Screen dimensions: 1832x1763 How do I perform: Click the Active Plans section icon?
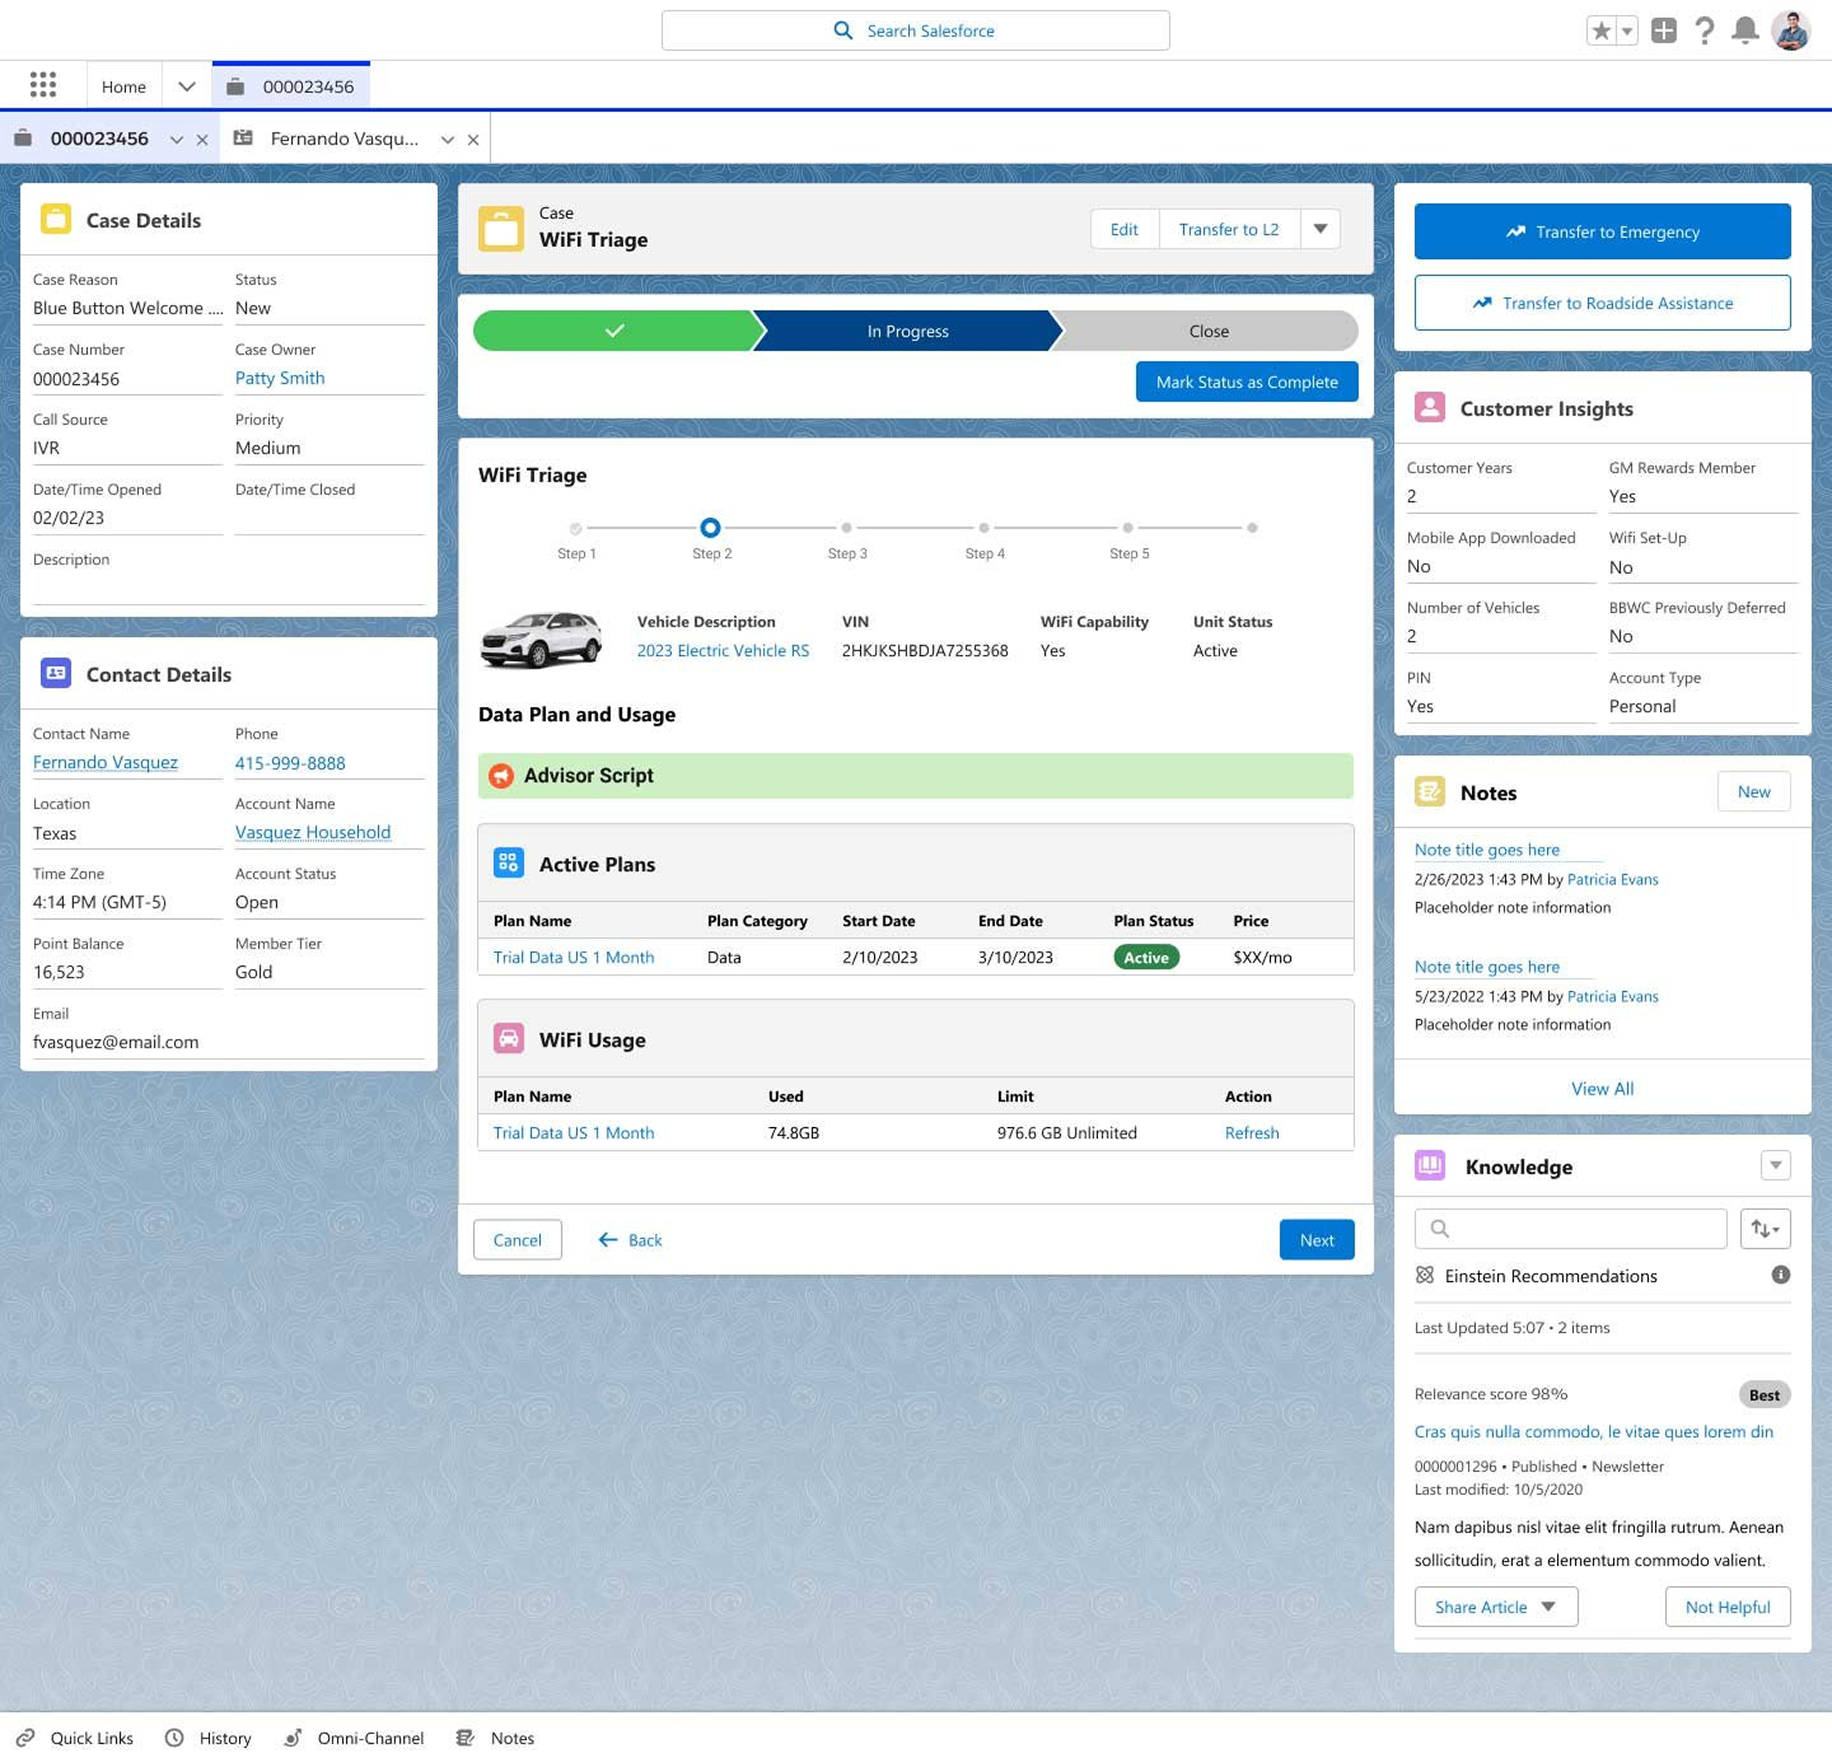508,863
